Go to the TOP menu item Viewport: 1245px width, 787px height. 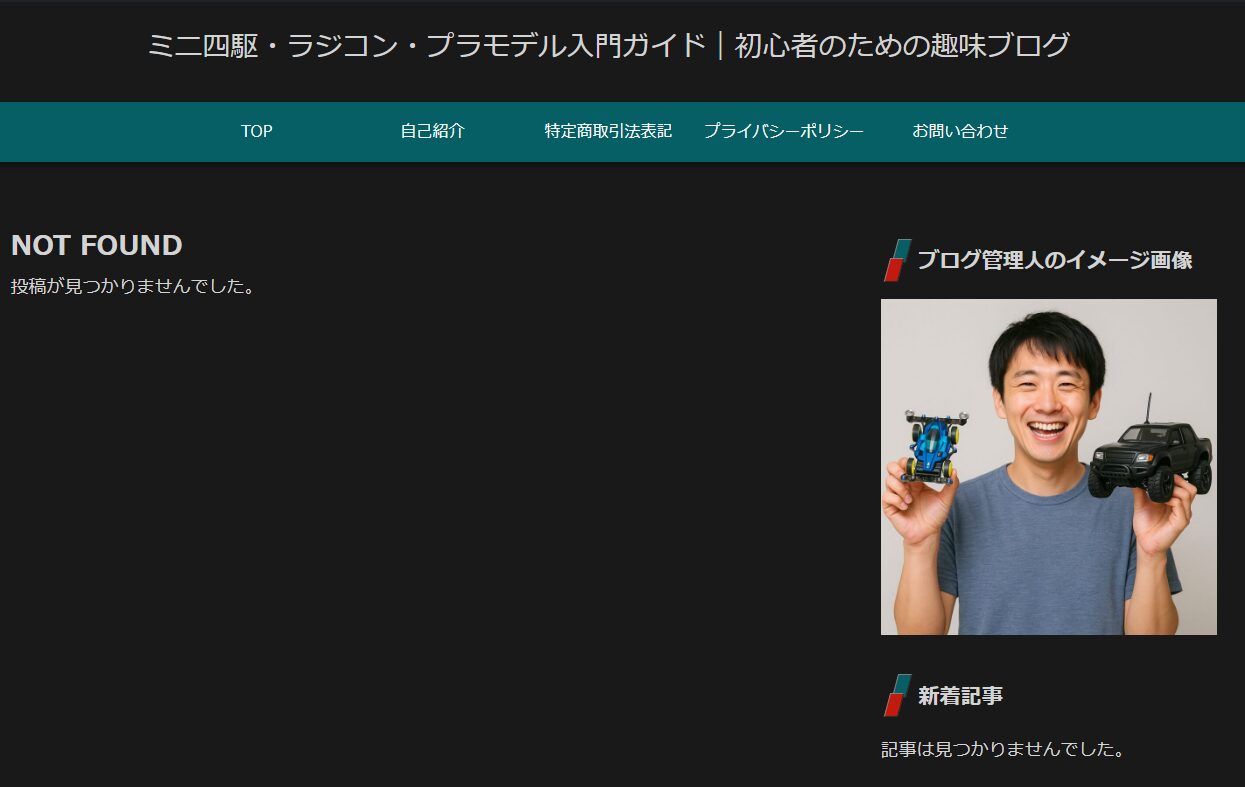coord(257,131)
